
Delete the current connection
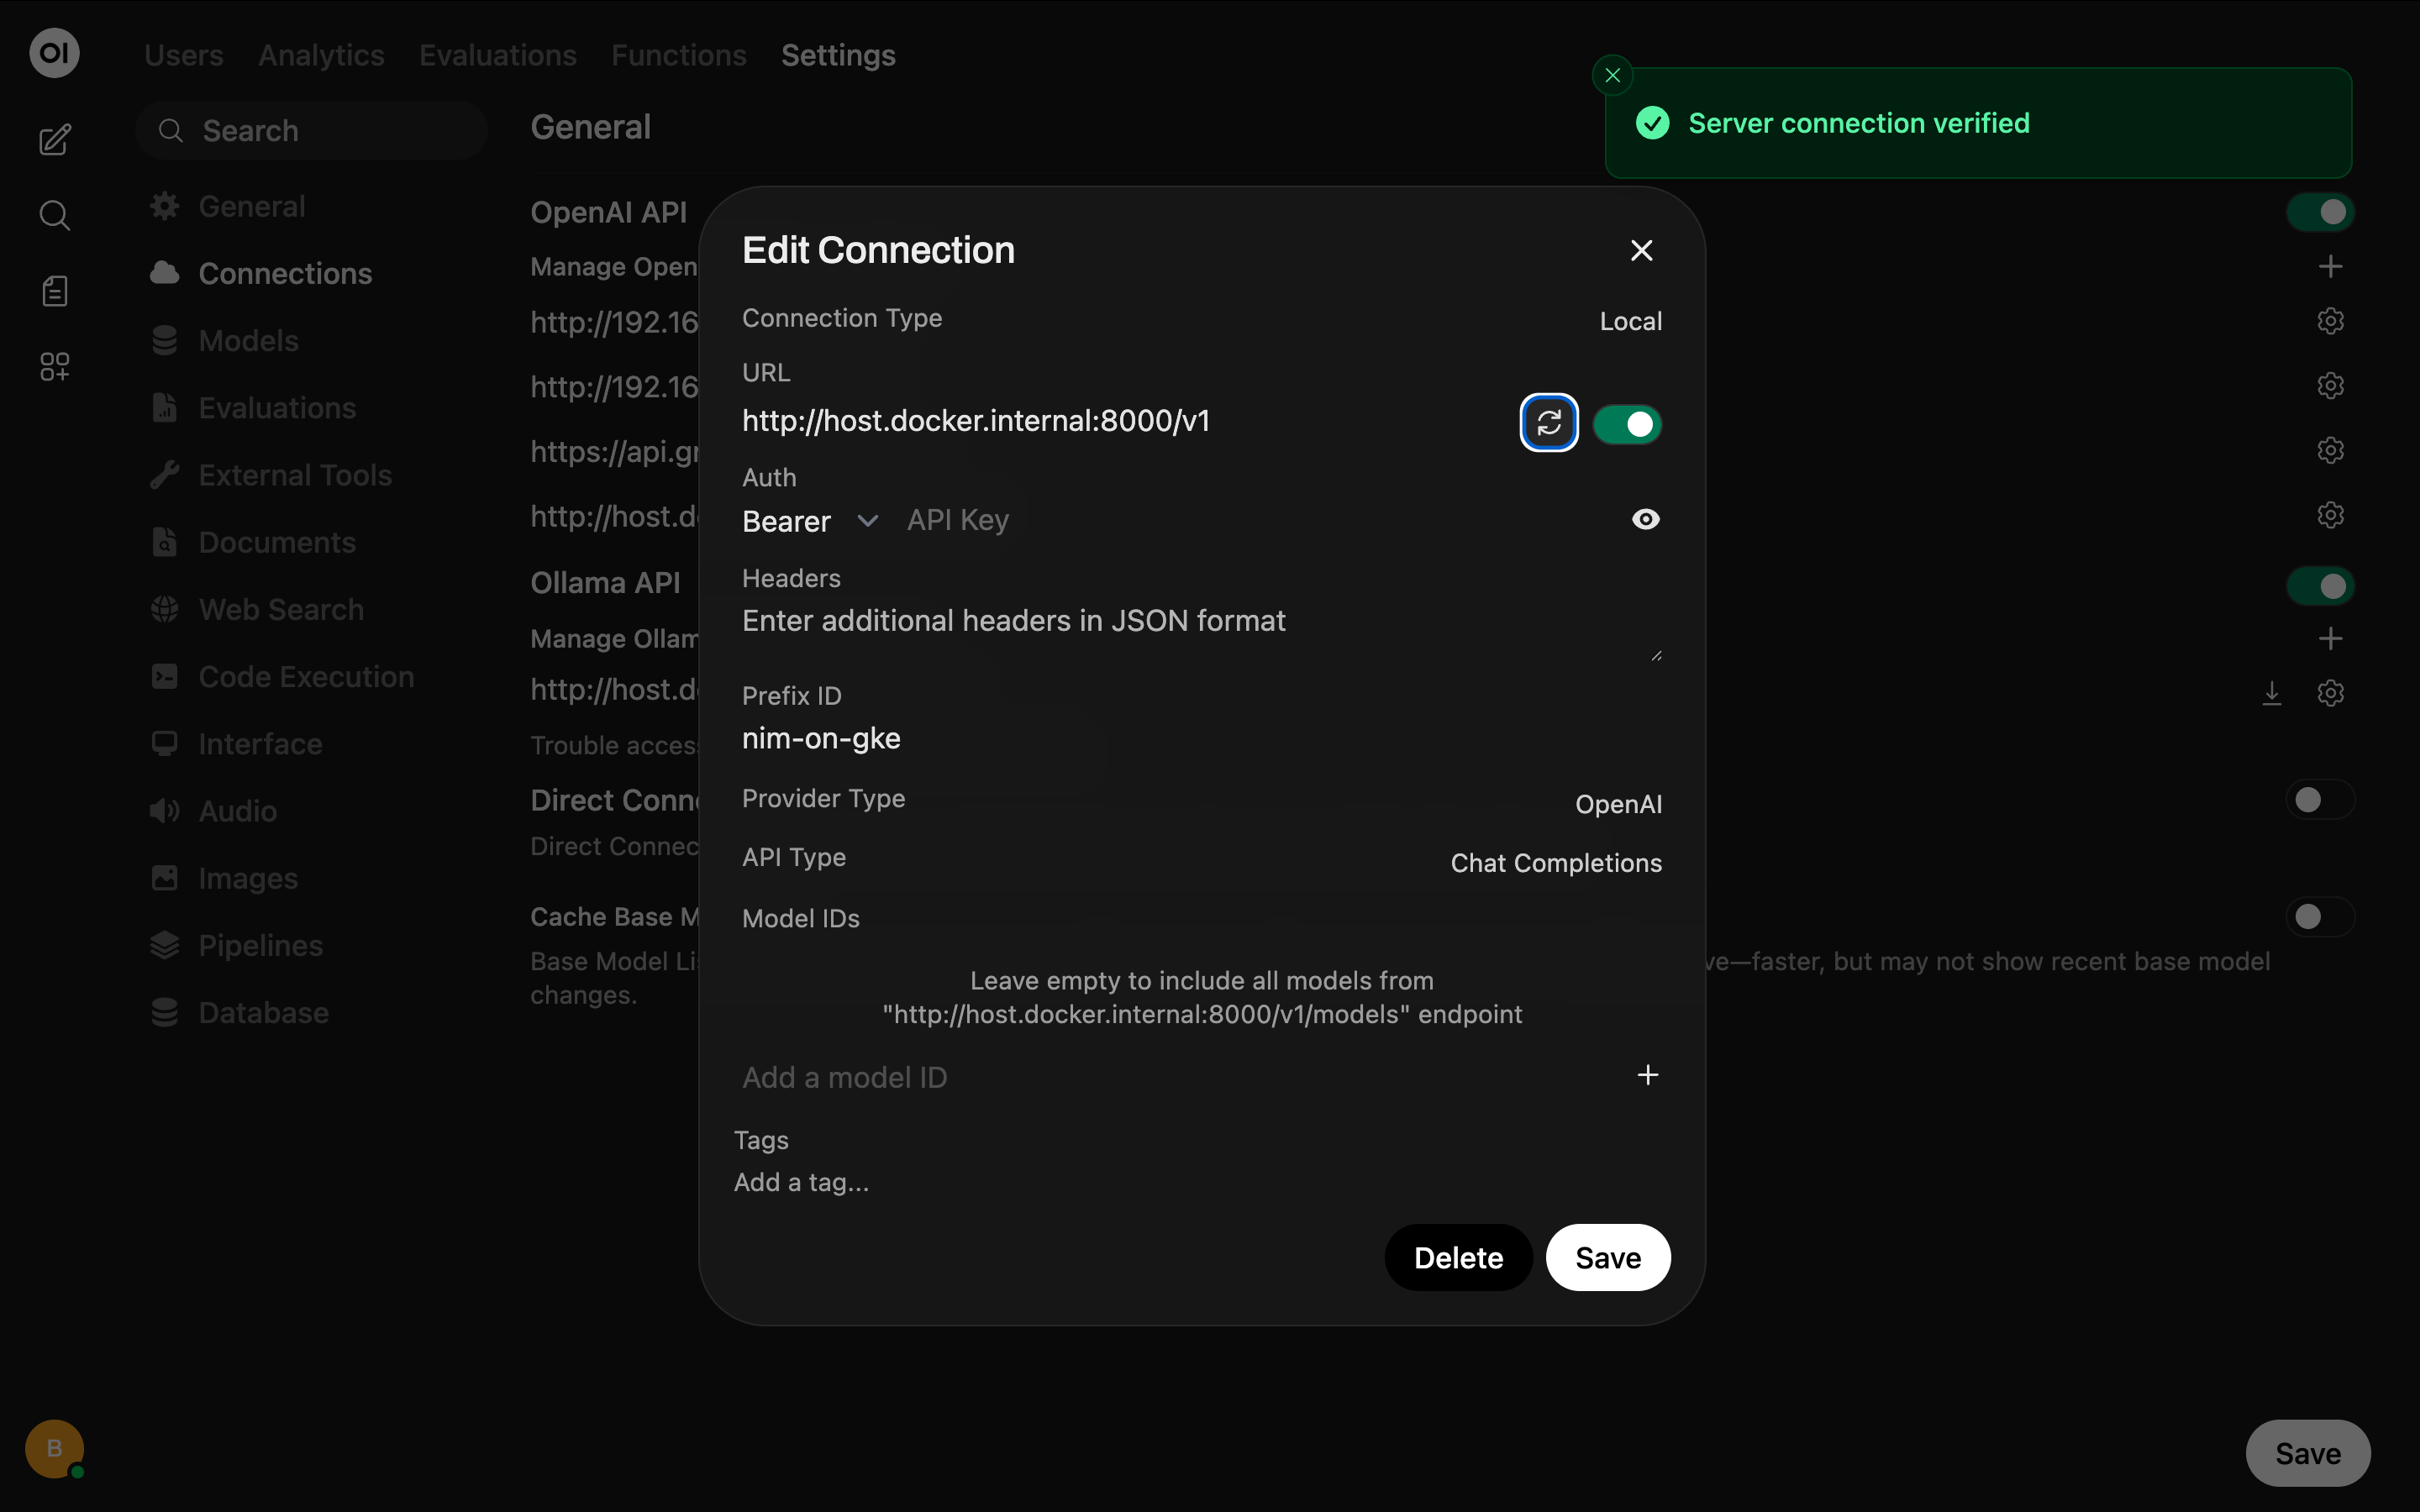coord(1458,1257)
